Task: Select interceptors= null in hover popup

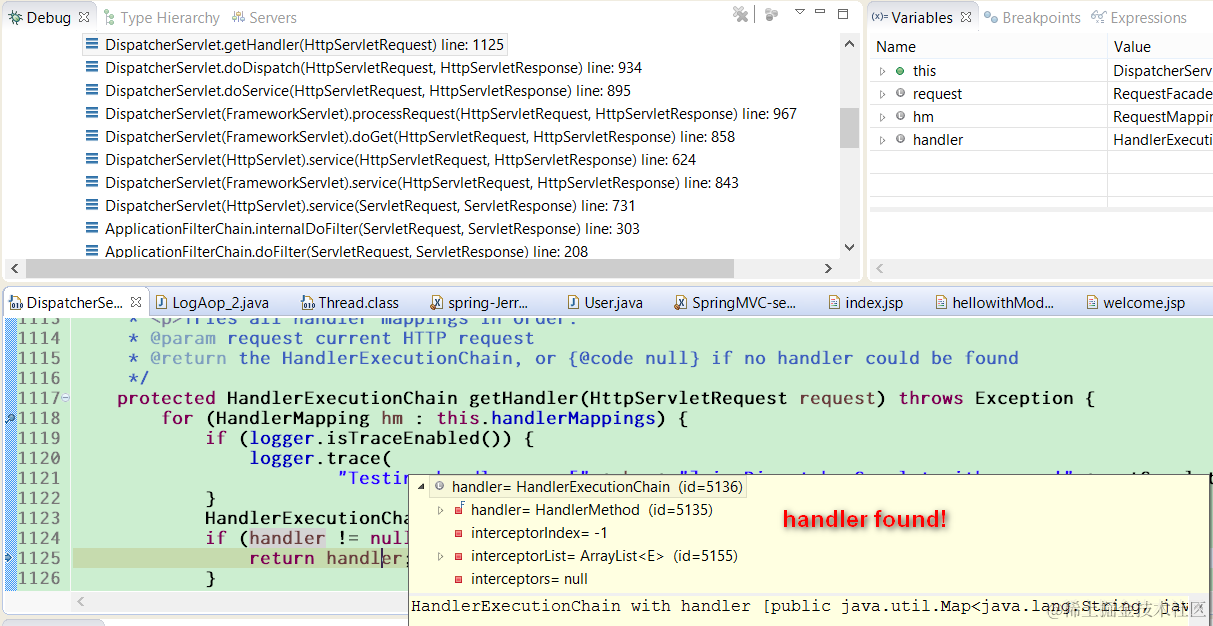Action: 529,579
